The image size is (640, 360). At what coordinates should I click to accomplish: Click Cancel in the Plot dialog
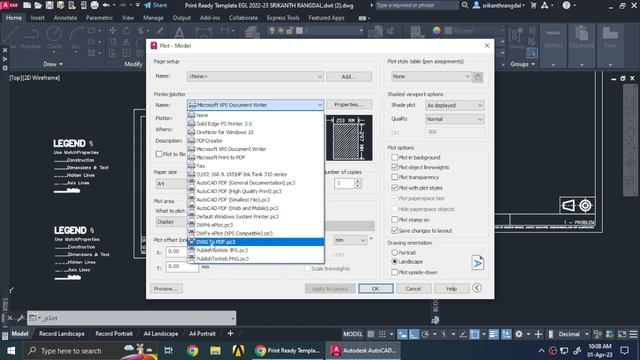click(x=413, y=289)
